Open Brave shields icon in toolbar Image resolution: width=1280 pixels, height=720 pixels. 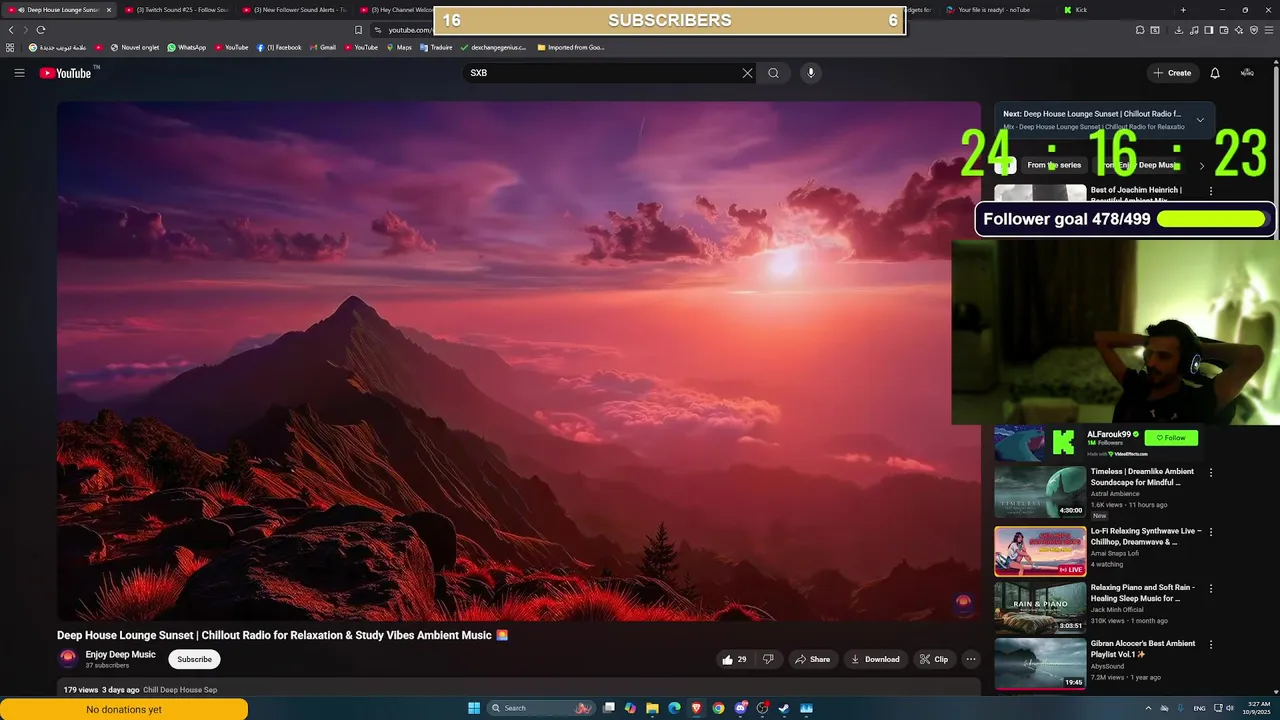tap(1254, 30)
